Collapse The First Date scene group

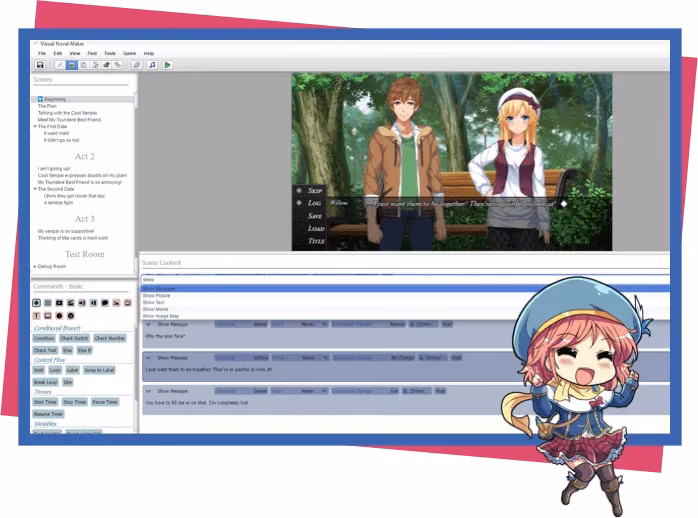35,126
